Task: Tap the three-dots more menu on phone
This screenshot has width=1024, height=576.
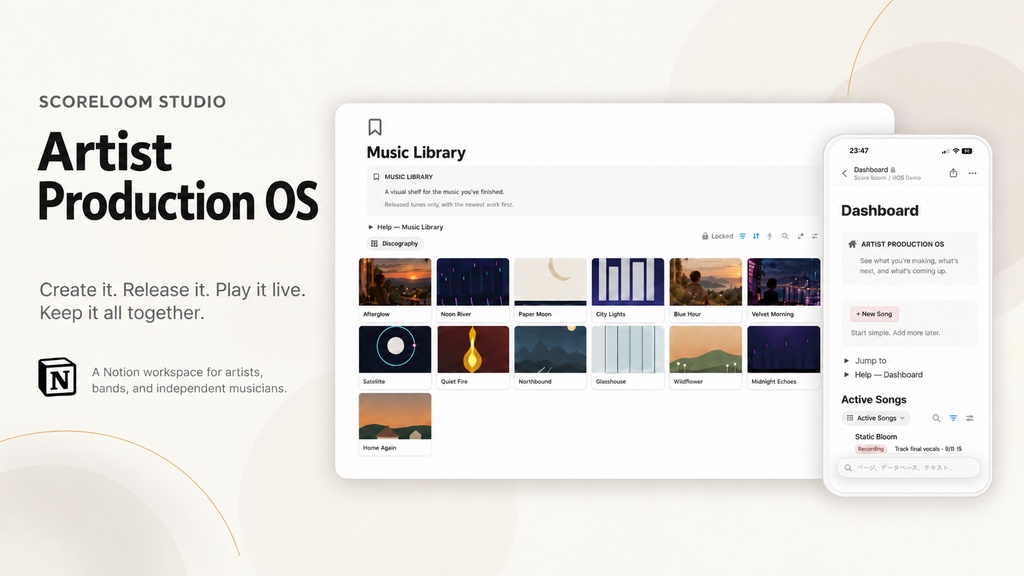Action: click(x=972, y=173)
